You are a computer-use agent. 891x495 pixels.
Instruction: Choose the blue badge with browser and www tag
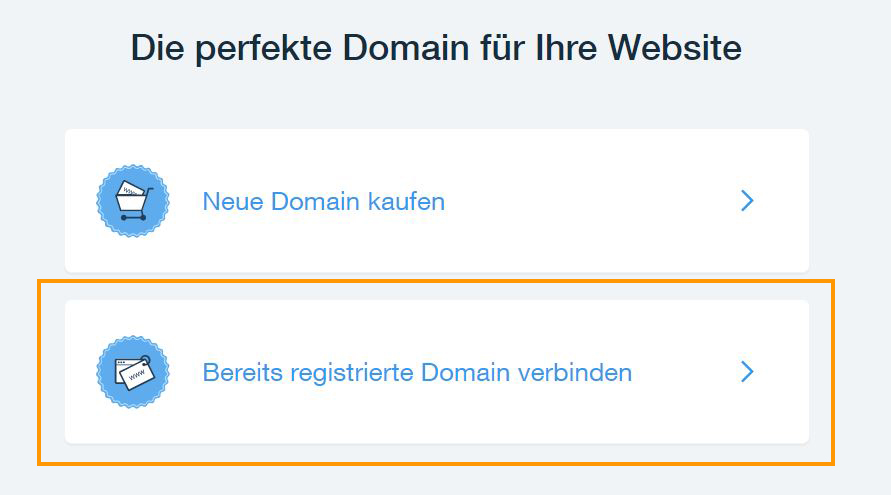pos(133,372)
